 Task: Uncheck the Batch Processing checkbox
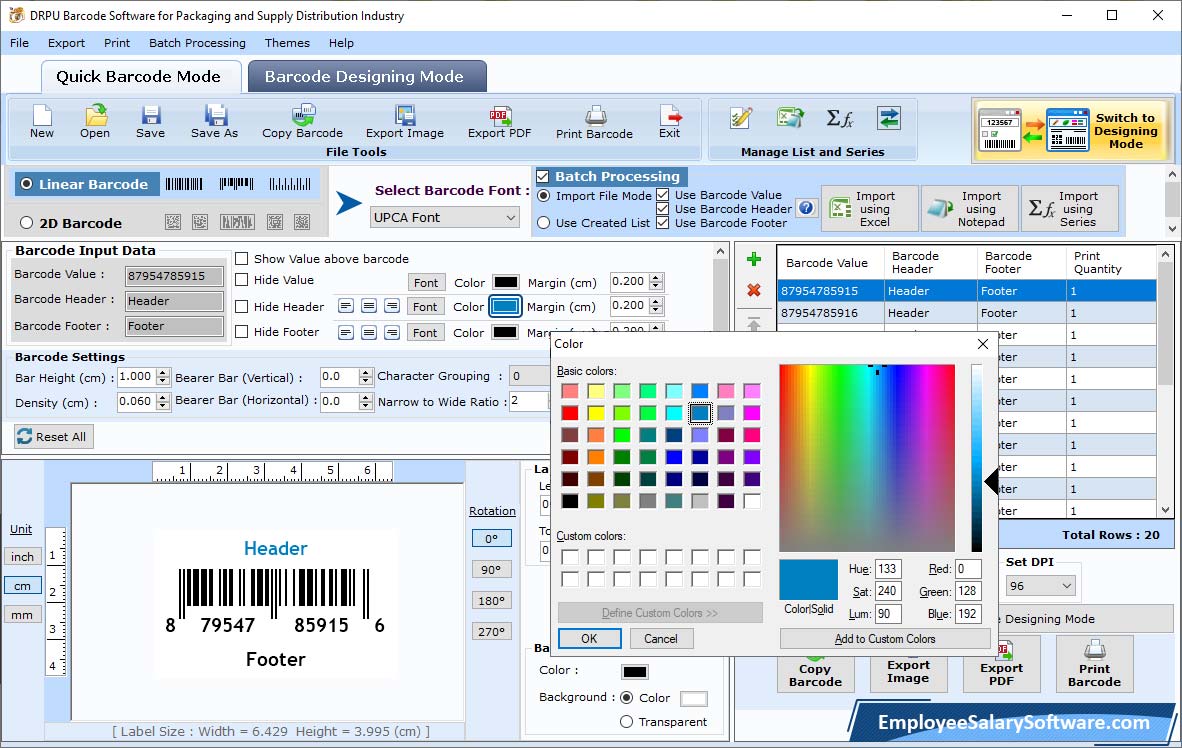coord(542,176)
